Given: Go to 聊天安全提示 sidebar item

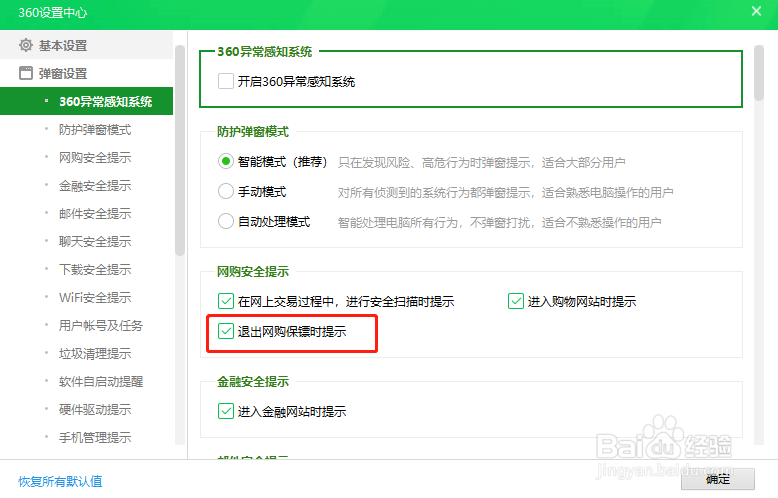Looking at the screenshot, I should click(x=95, y=242).
